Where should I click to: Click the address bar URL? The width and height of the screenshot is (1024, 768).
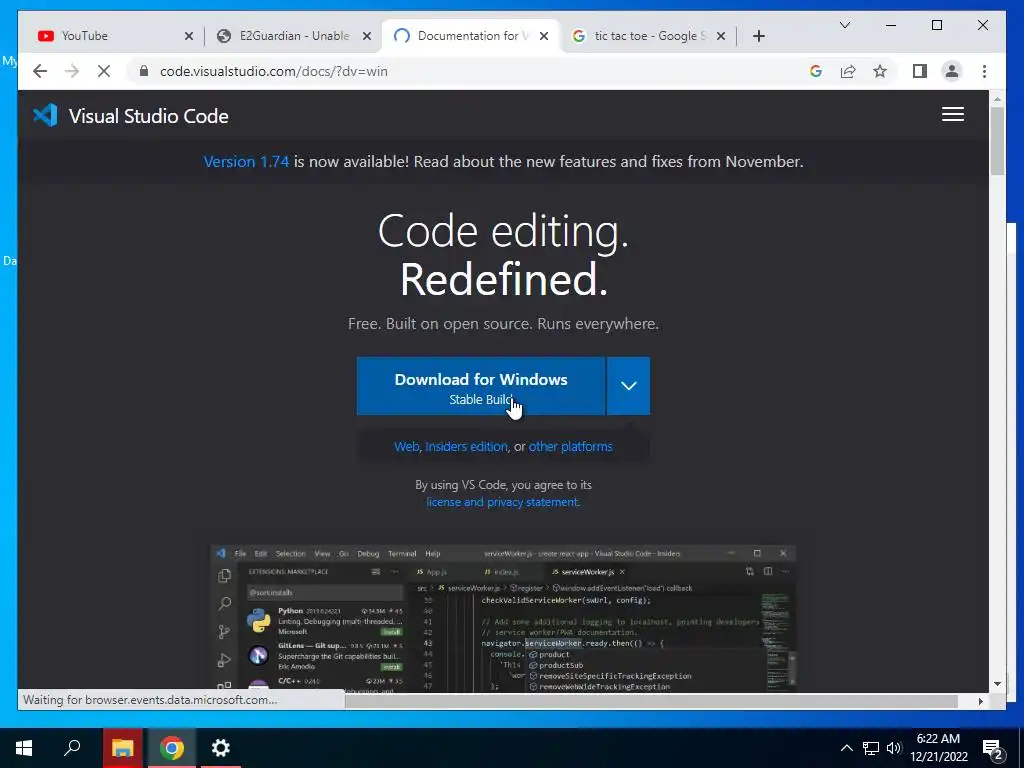274,71
